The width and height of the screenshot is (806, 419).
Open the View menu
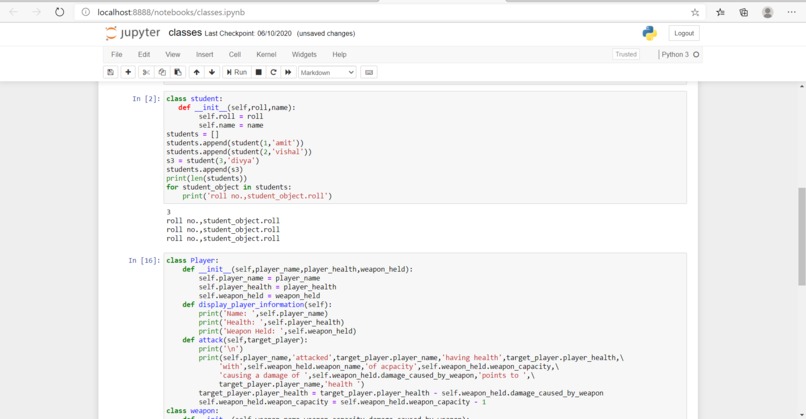[173, 54]
